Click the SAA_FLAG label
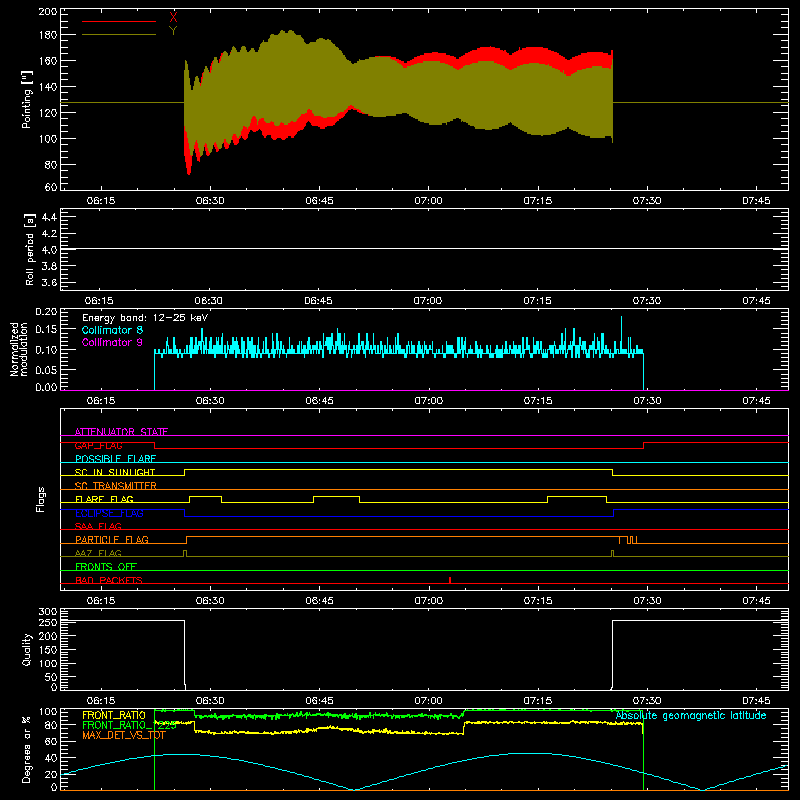Screen dimensions: 800x800 (98, 526)
